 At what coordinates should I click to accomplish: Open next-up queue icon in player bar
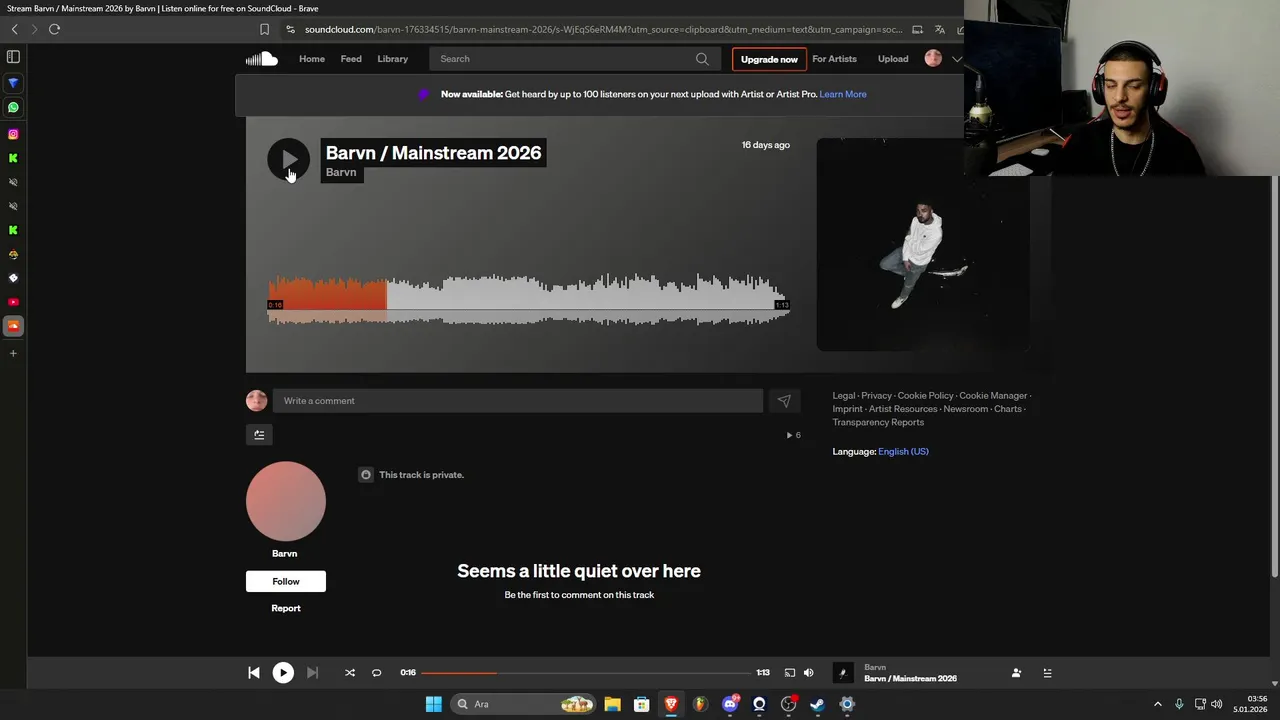pos(1047,673)
